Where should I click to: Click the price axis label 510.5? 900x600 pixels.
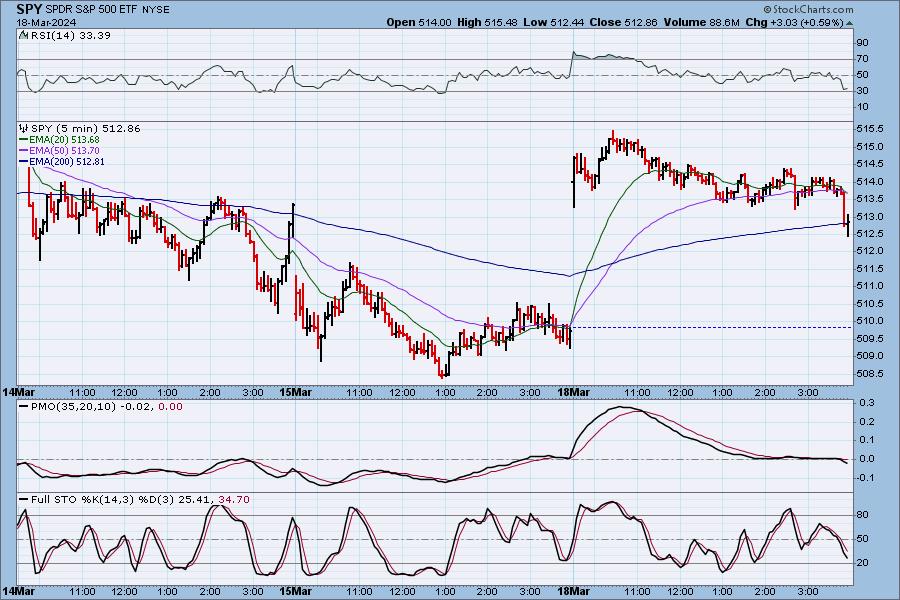[870, 304]
